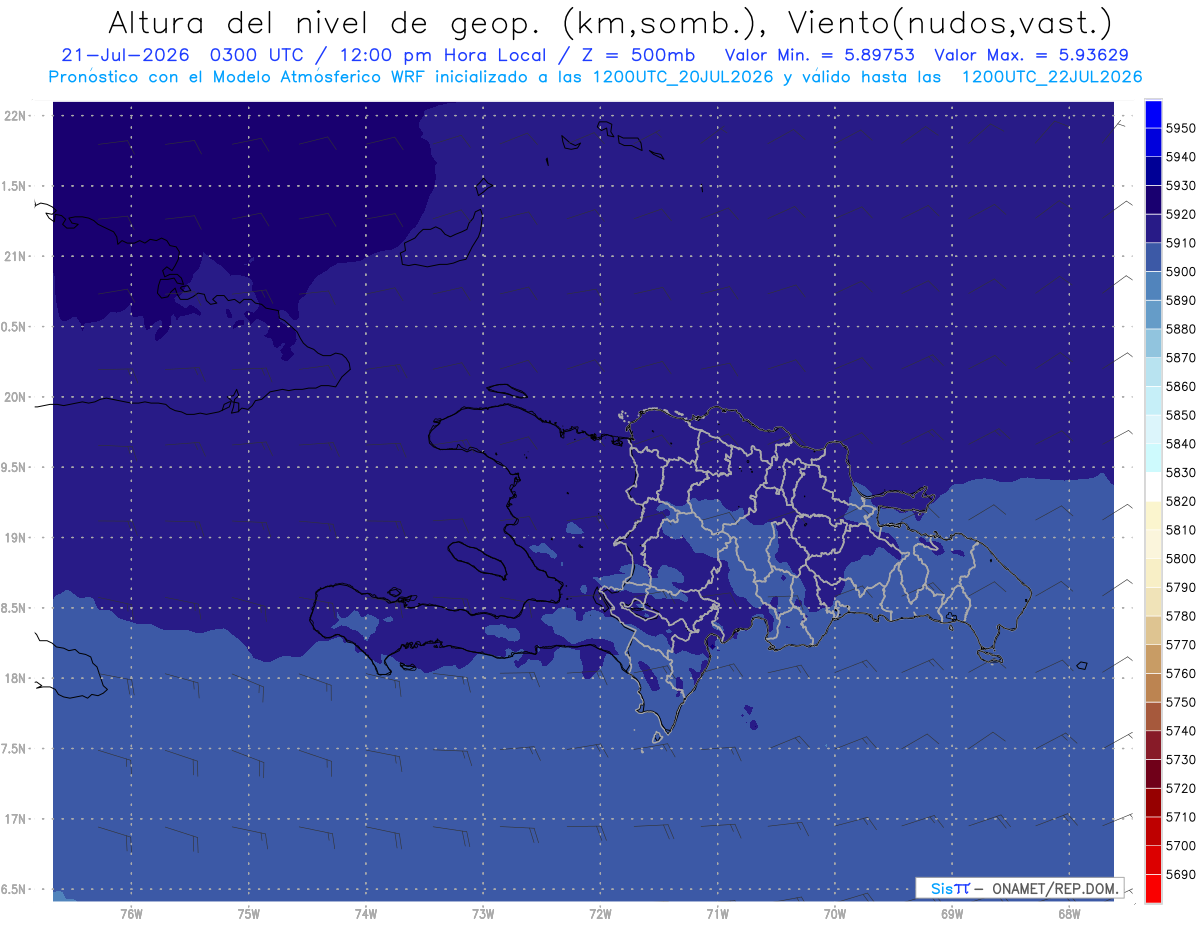Click the '5880' legend value
The width and height of the screenshot is (1200, 927).
tap(1180, 329)
